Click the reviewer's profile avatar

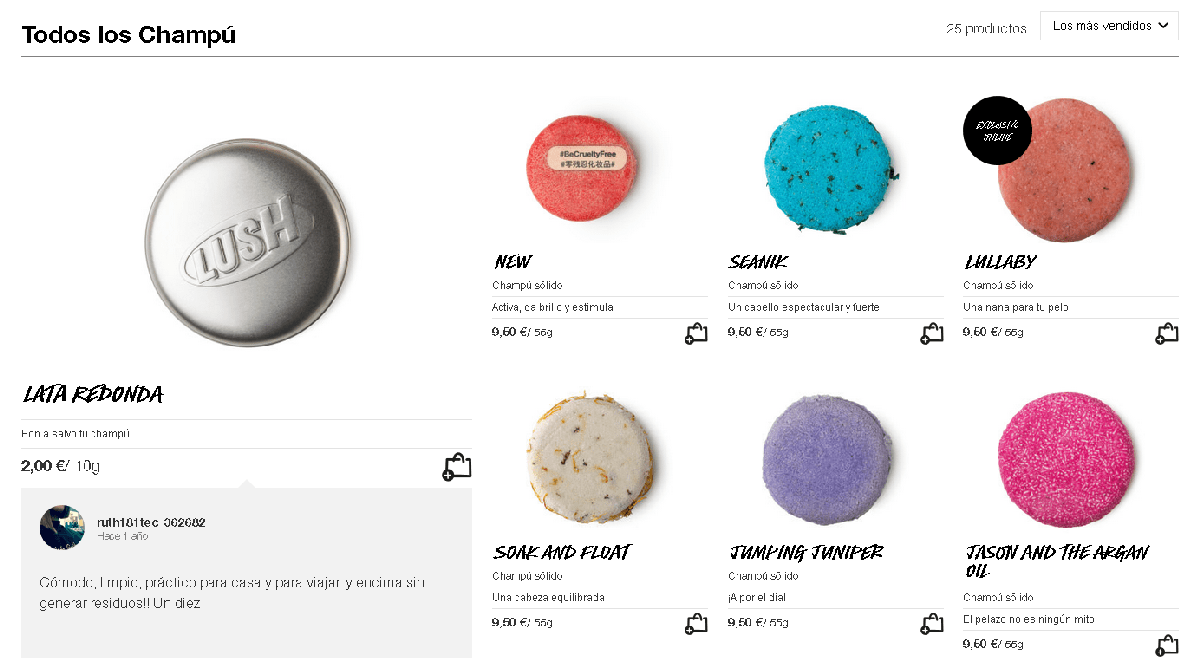pos(62,527)
